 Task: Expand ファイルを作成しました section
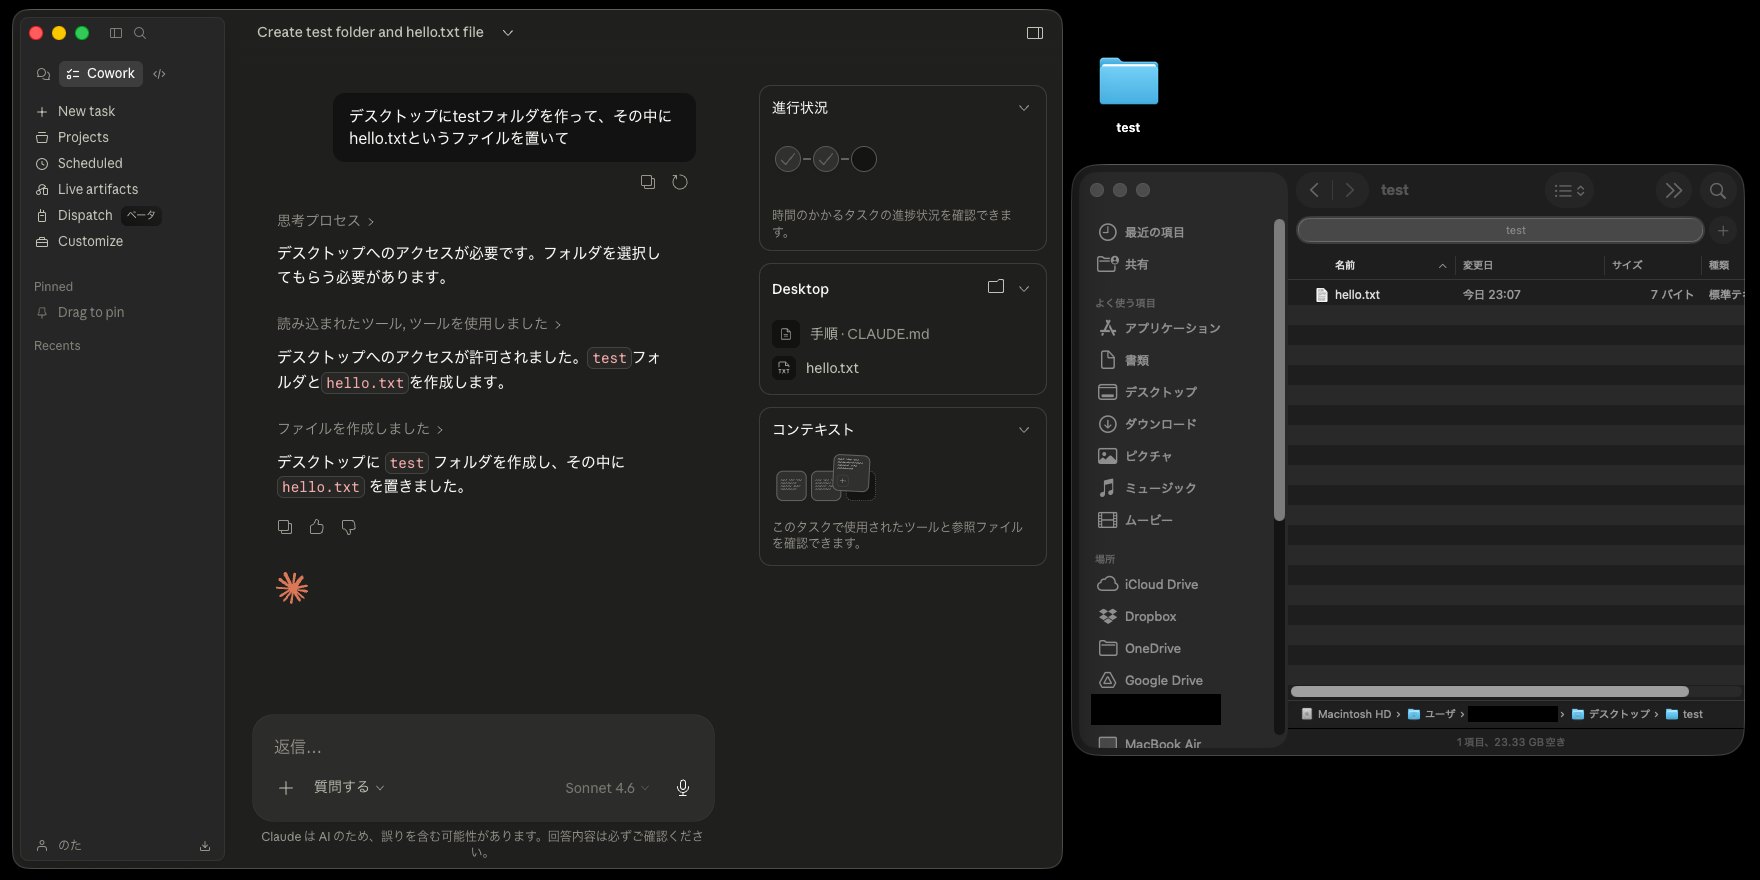[x=360, y=429]
